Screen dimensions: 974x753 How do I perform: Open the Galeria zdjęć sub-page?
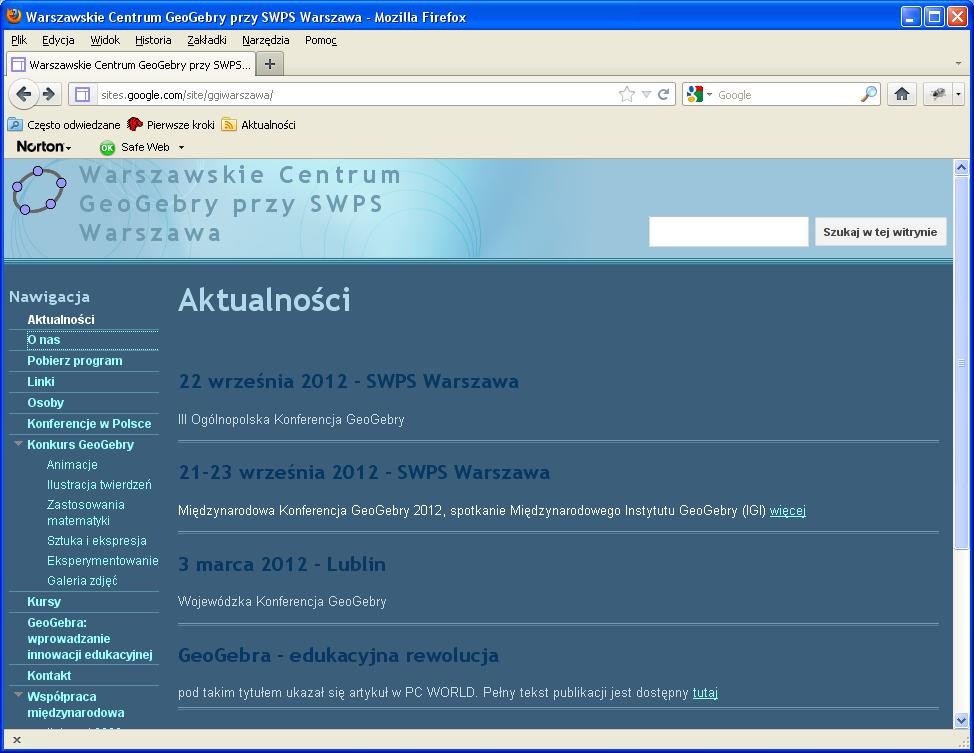coord(82,581)
